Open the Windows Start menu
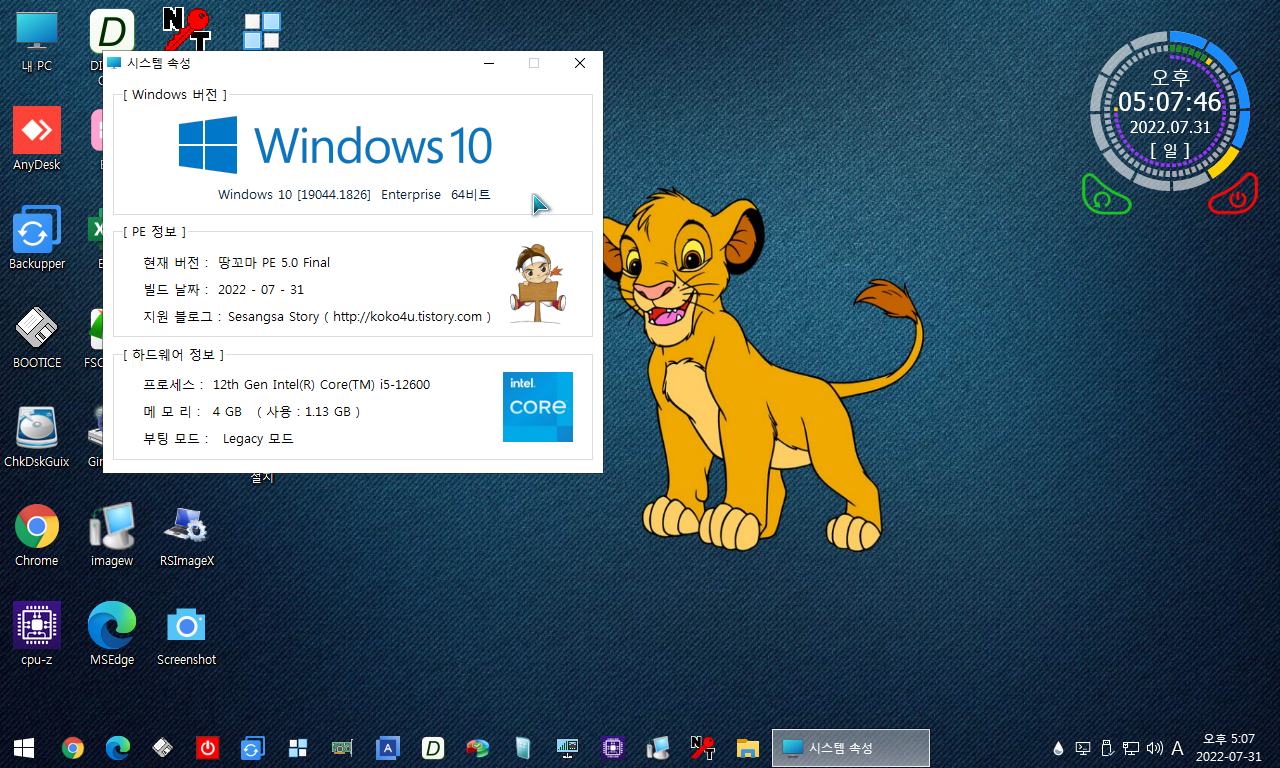The image size is (1280, 768). pyautogui.click(x=24, y=747)
